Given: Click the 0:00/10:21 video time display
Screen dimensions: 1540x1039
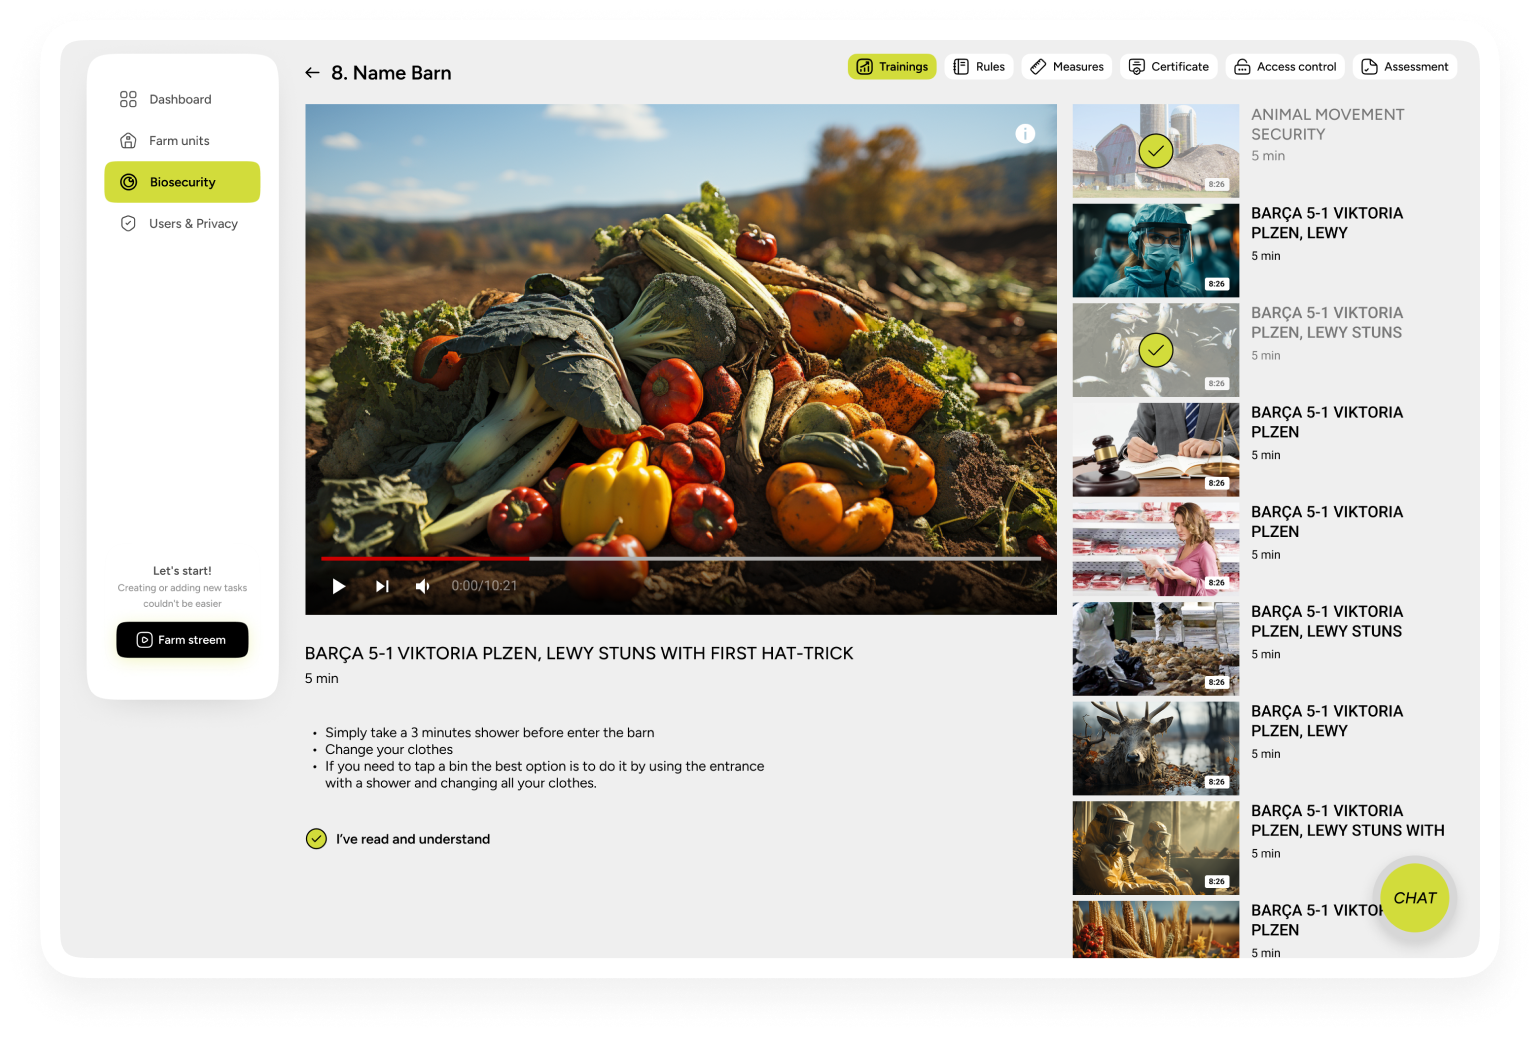Looking at the screenshot, I should tap(484, 586).
